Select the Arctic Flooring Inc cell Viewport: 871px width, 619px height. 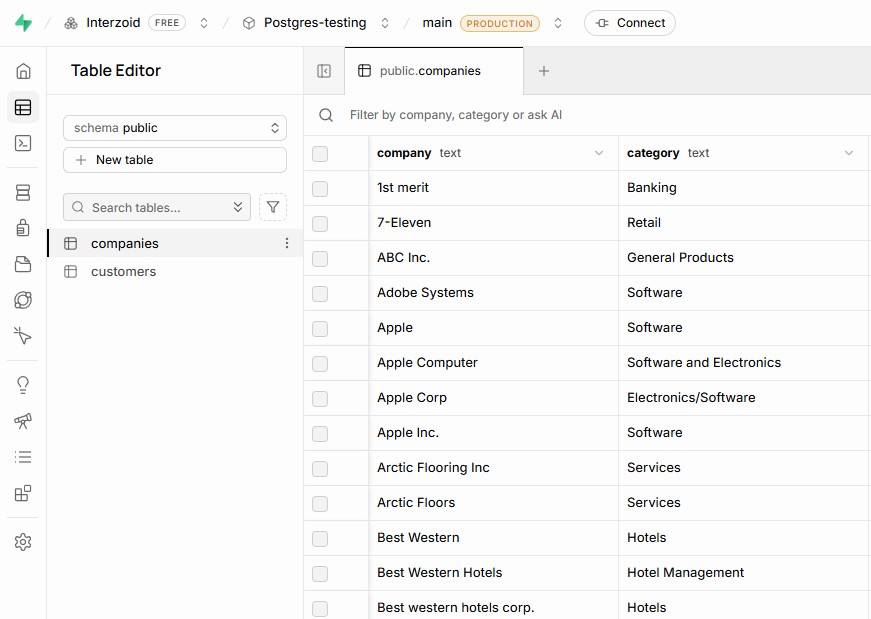(493, 468)
